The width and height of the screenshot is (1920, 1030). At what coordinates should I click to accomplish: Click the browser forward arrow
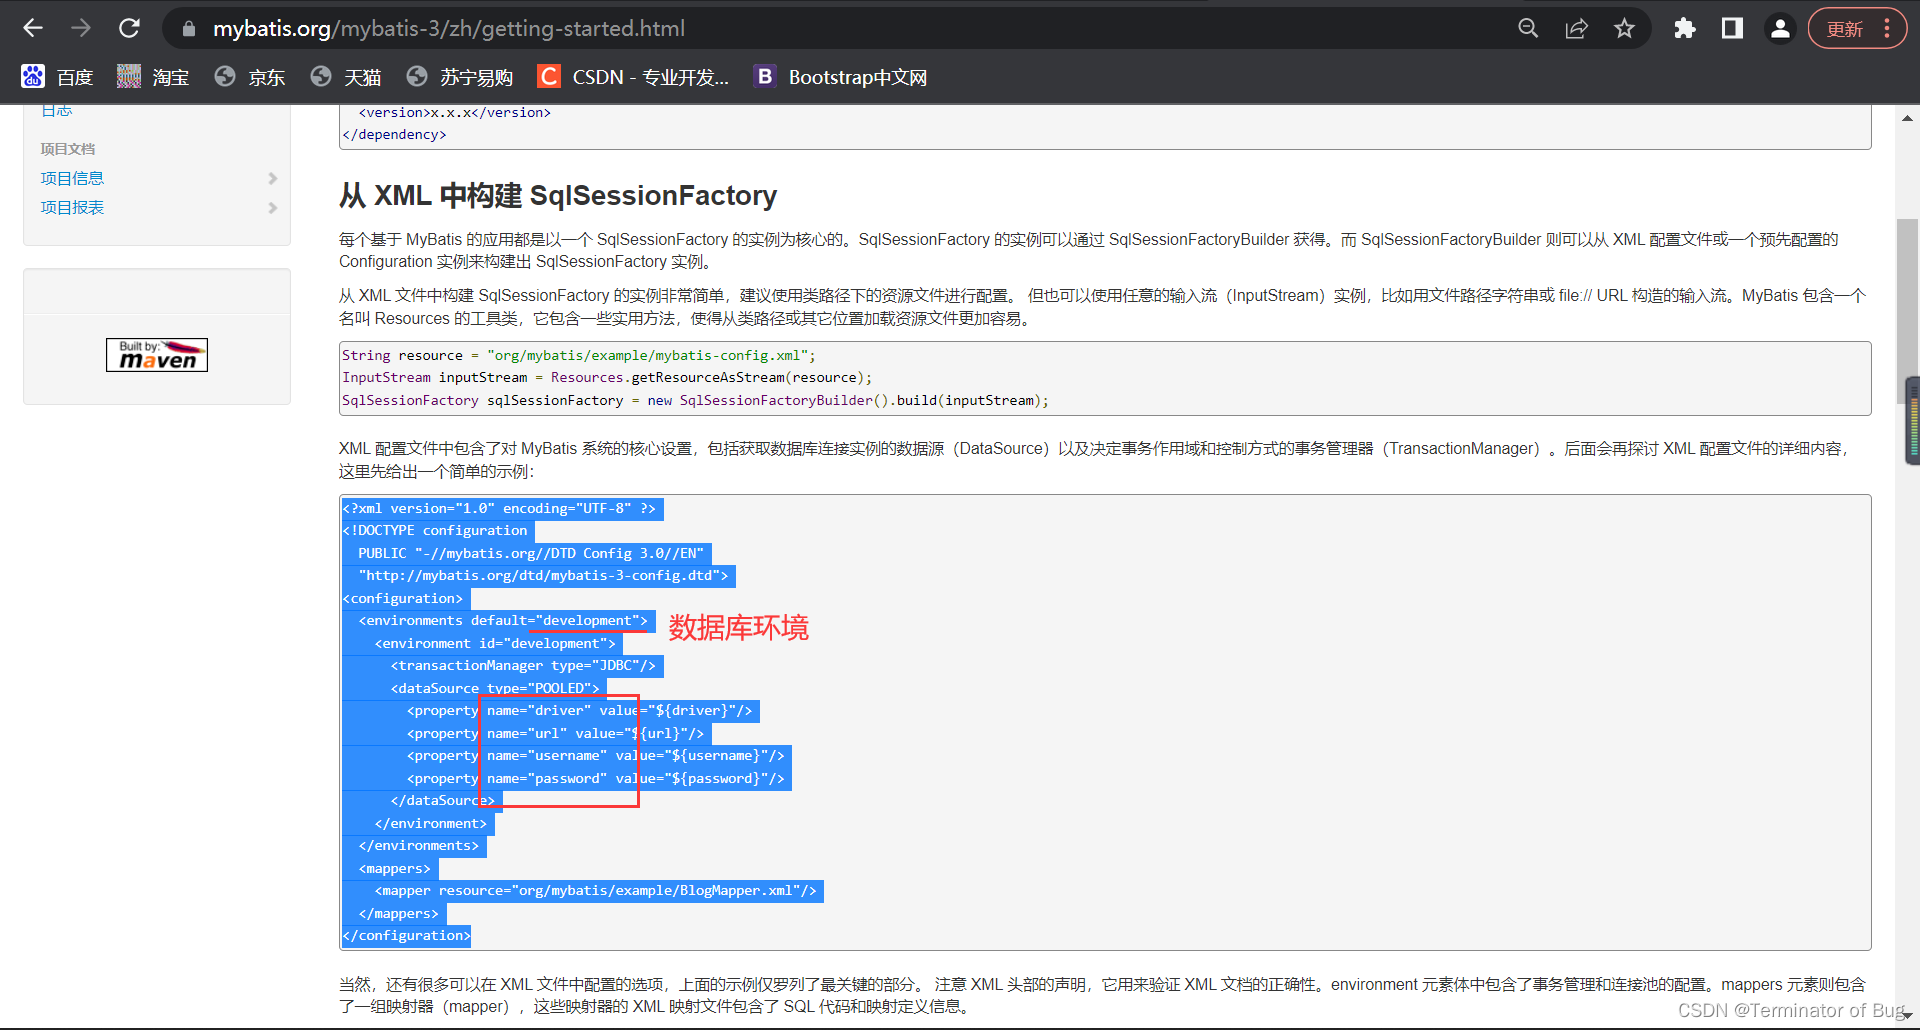[x=81, y=28]
